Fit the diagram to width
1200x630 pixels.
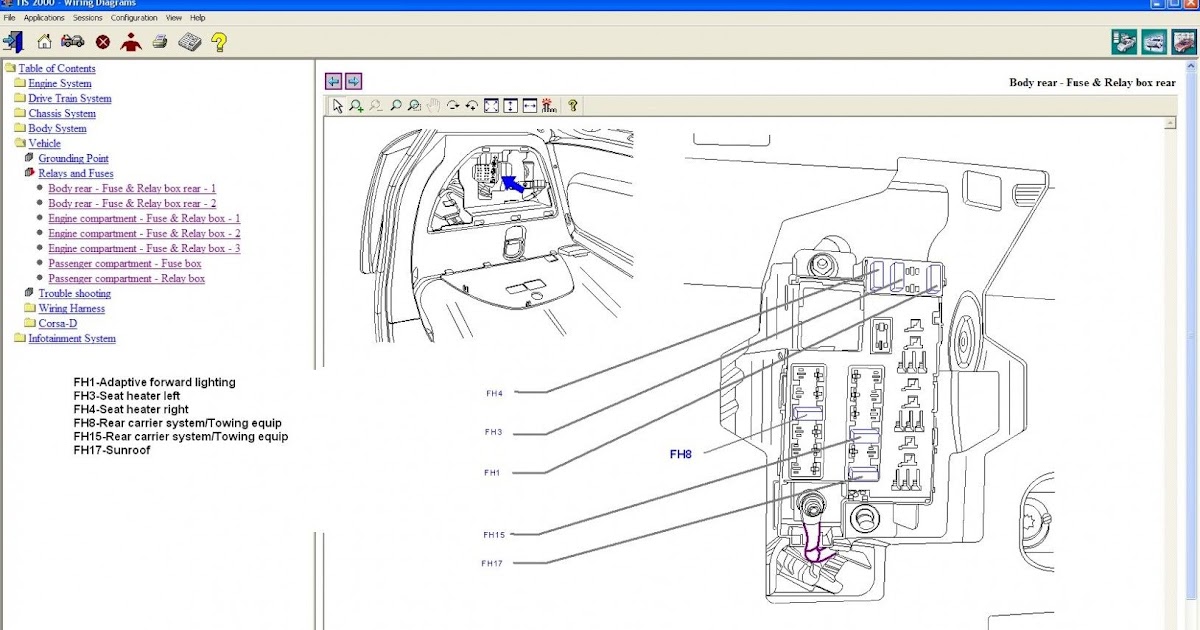coord(529,105)
